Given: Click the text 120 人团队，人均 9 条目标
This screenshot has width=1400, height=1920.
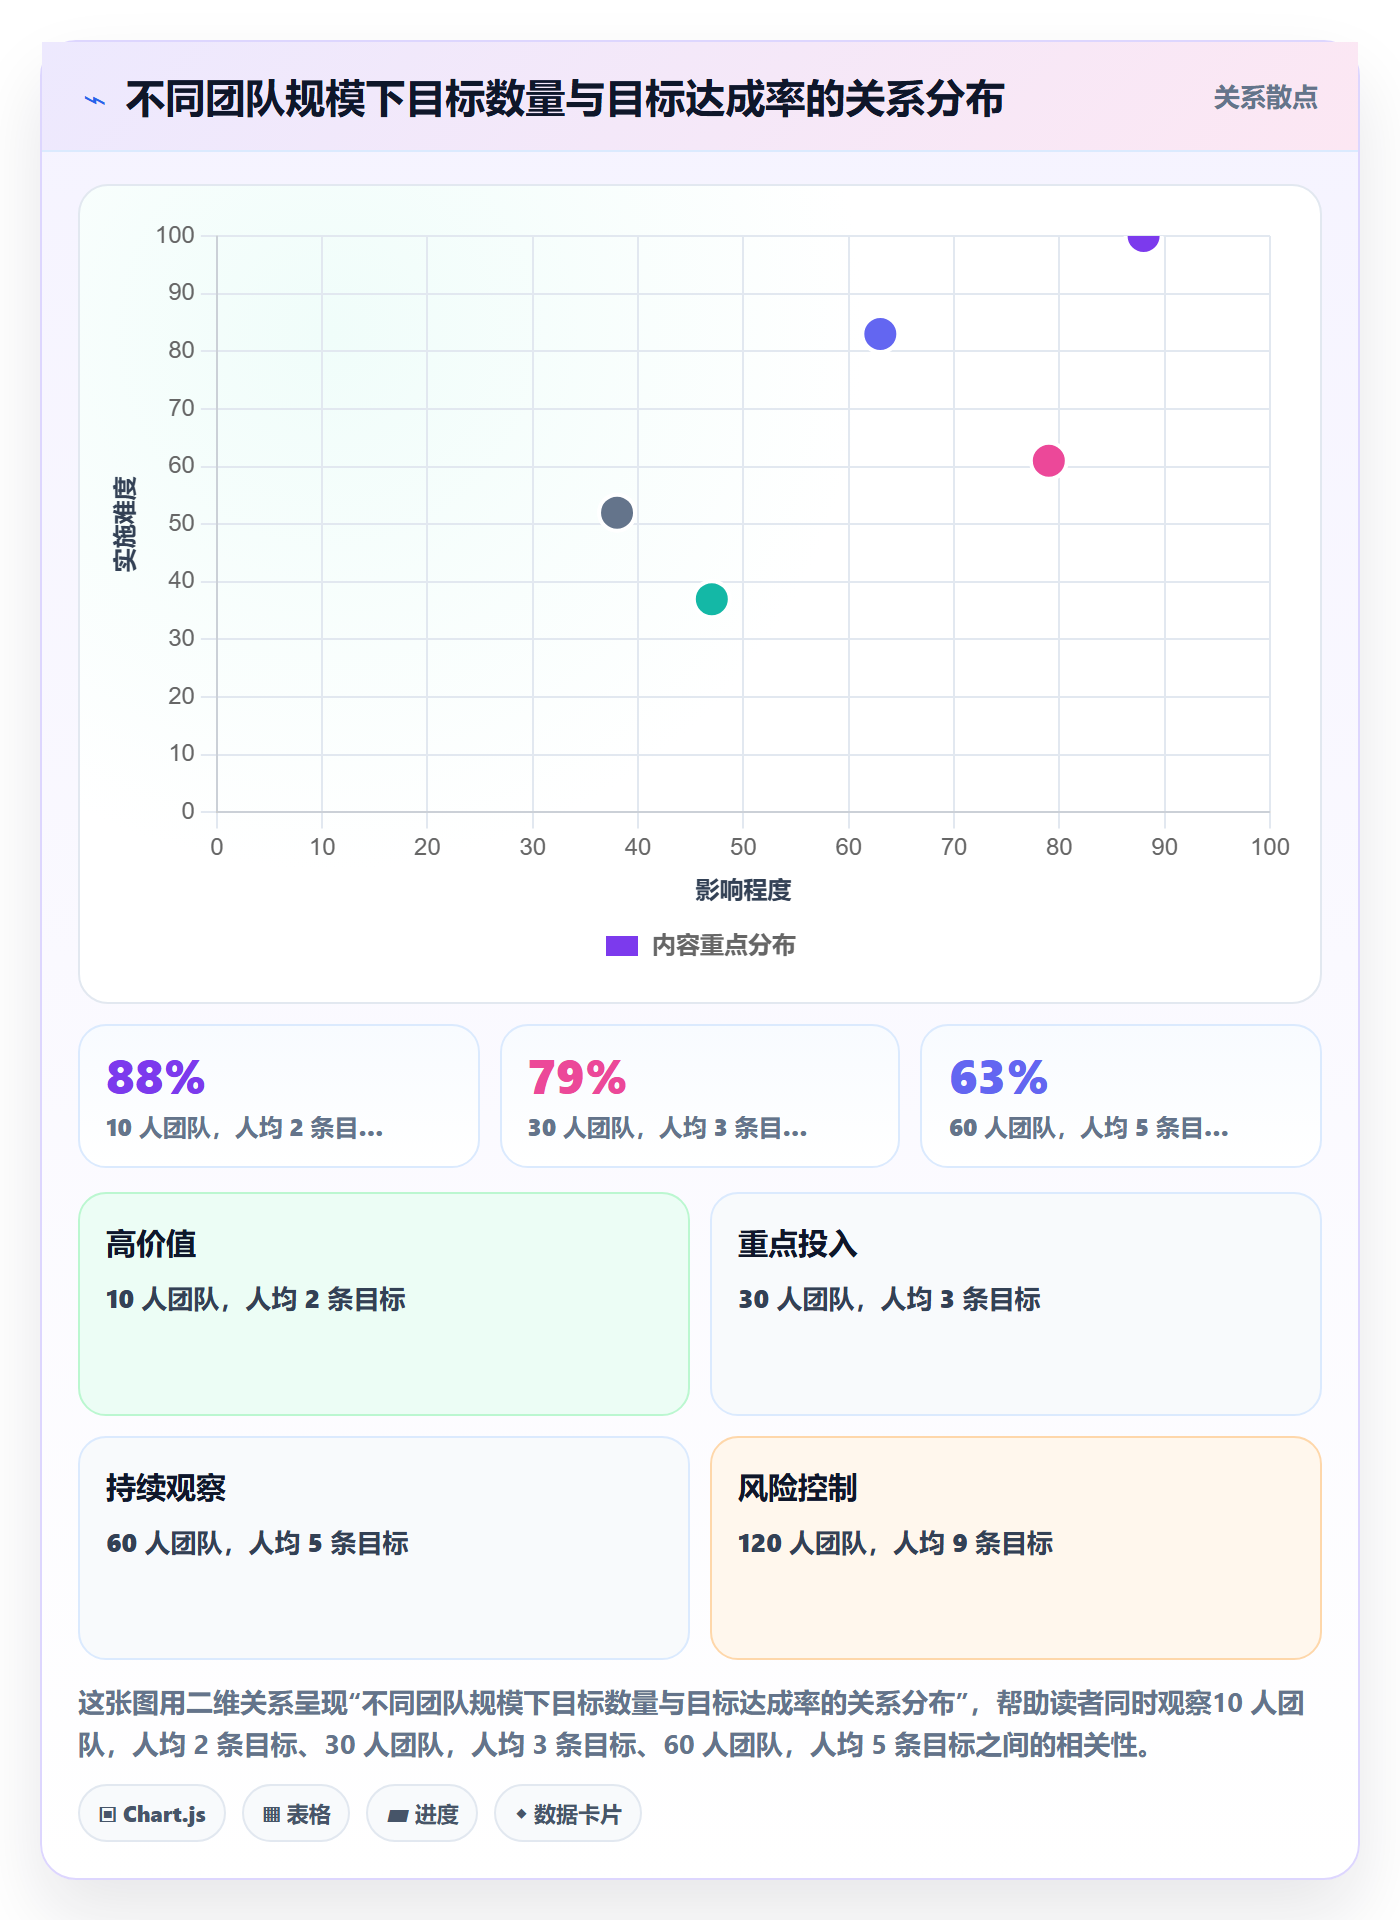Looking at the screenshot, I should pos(895,1543).
